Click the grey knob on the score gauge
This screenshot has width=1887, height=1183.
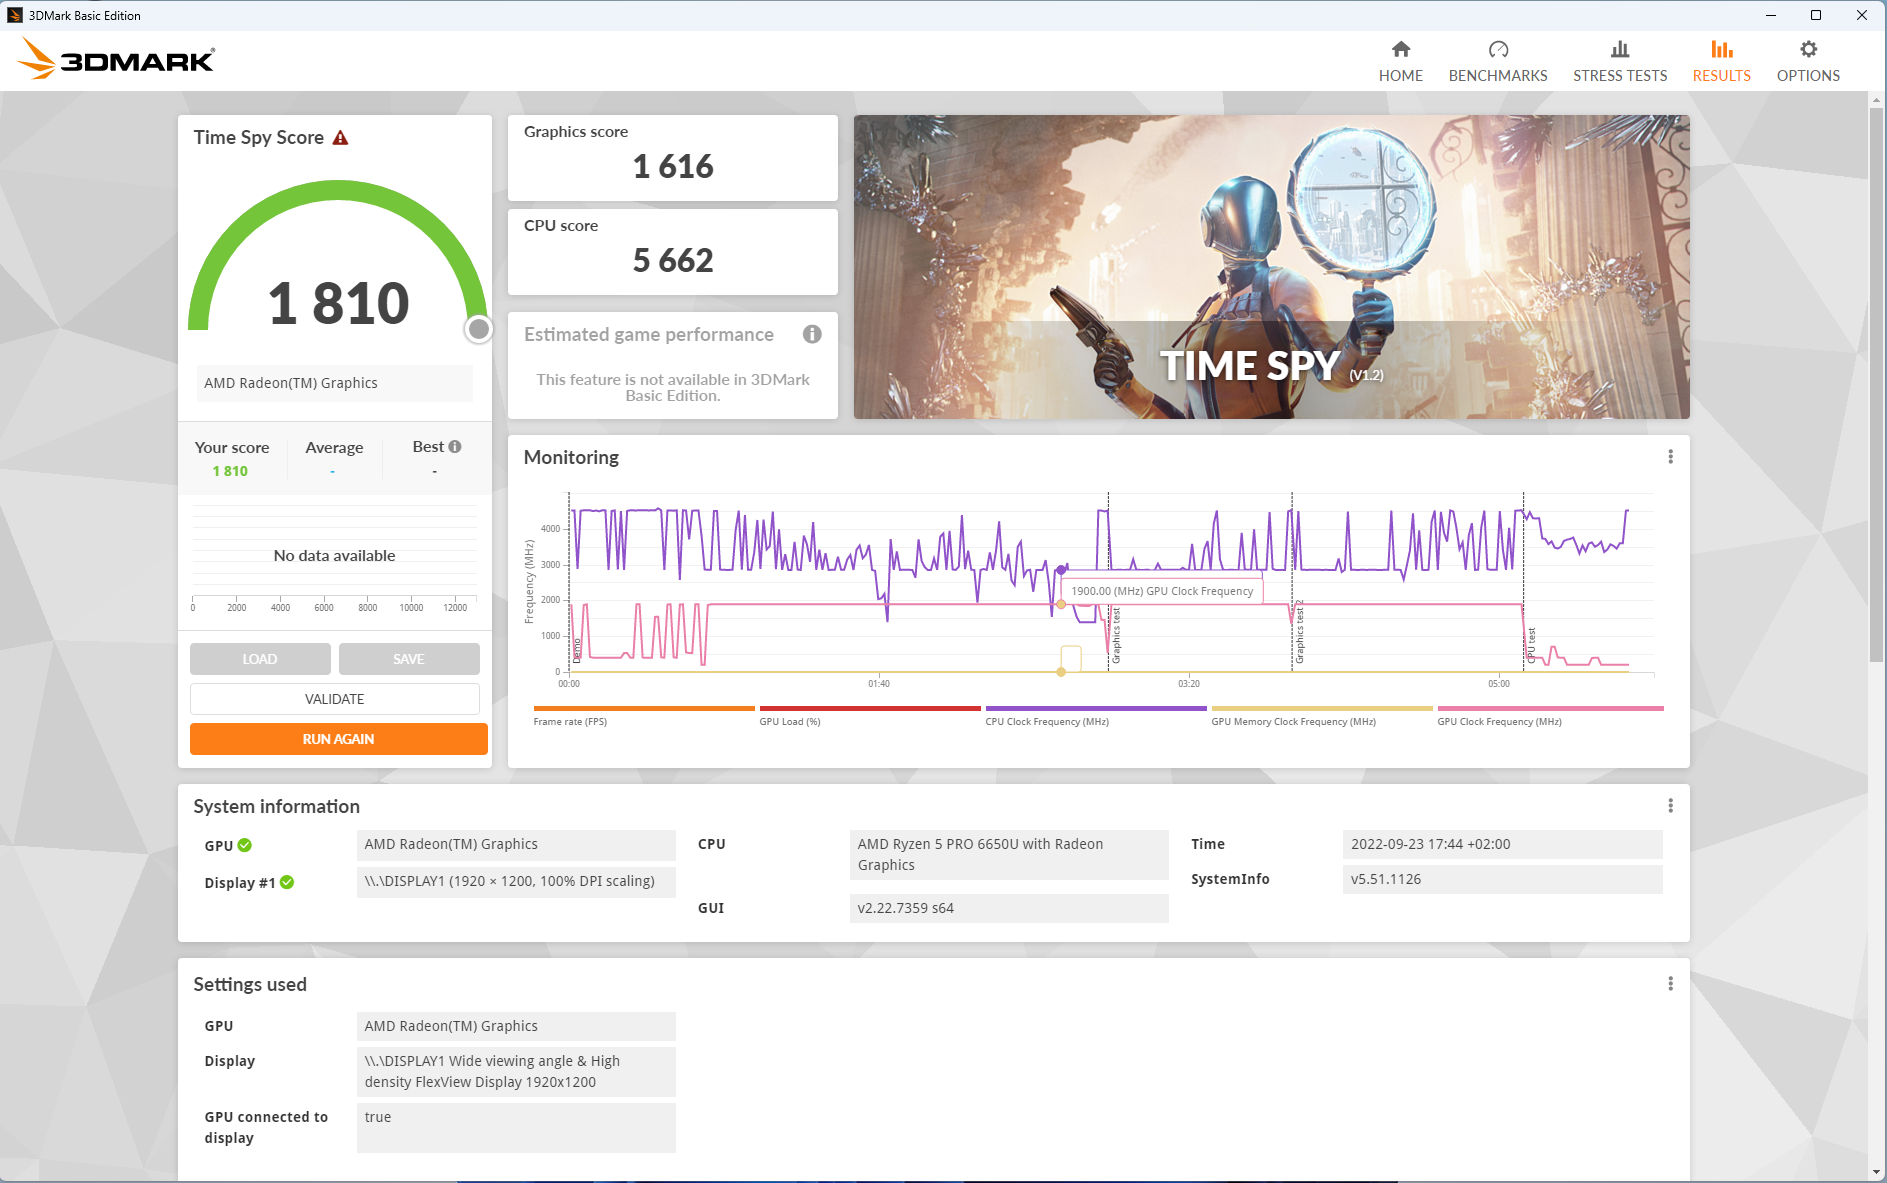tap(479, 329)
